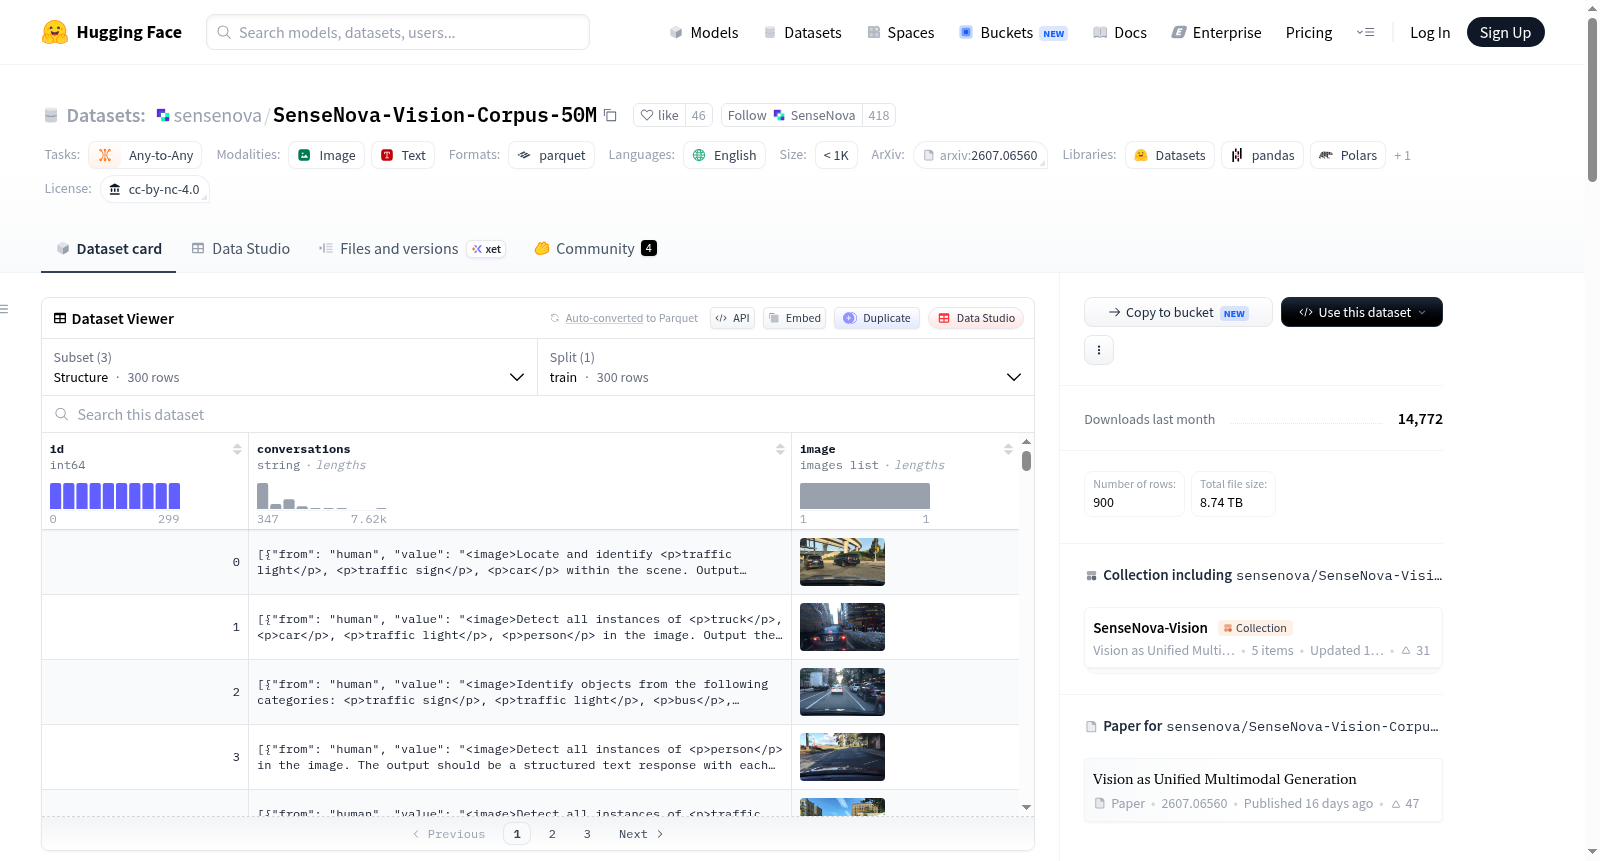
Task: Like this dataset with the heart button
Action: [660, 115]
